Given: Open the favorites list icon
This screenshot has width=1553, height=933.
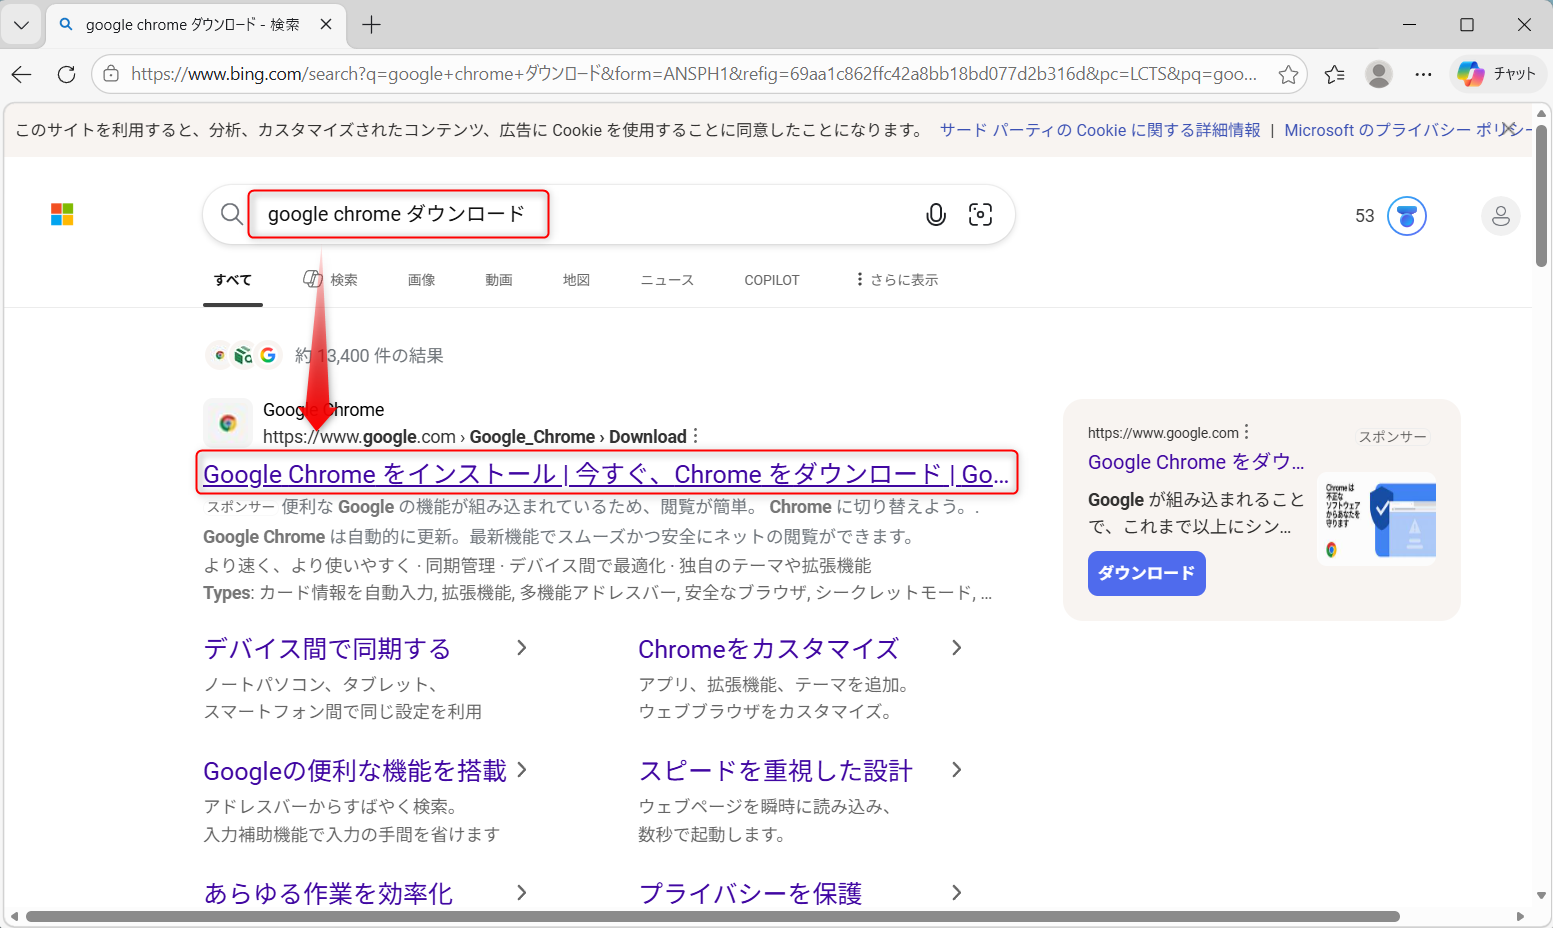Looking at the screenshot, I should [1334, 74].
